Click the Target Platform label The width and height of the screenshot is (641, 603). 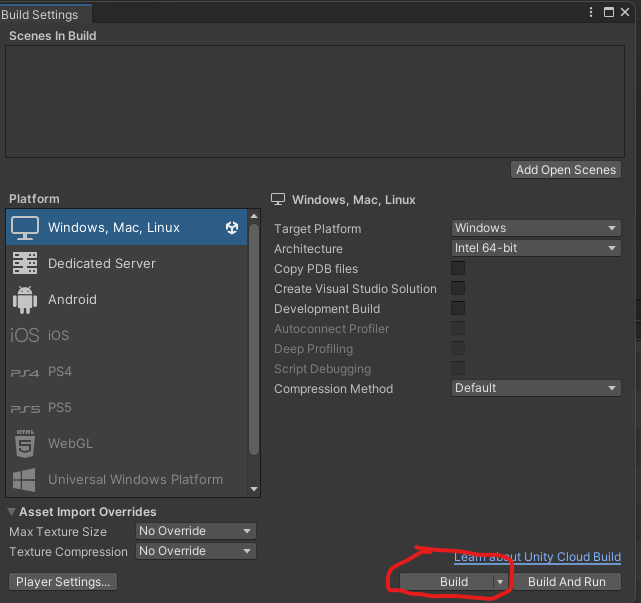click(x=318, y=229)
